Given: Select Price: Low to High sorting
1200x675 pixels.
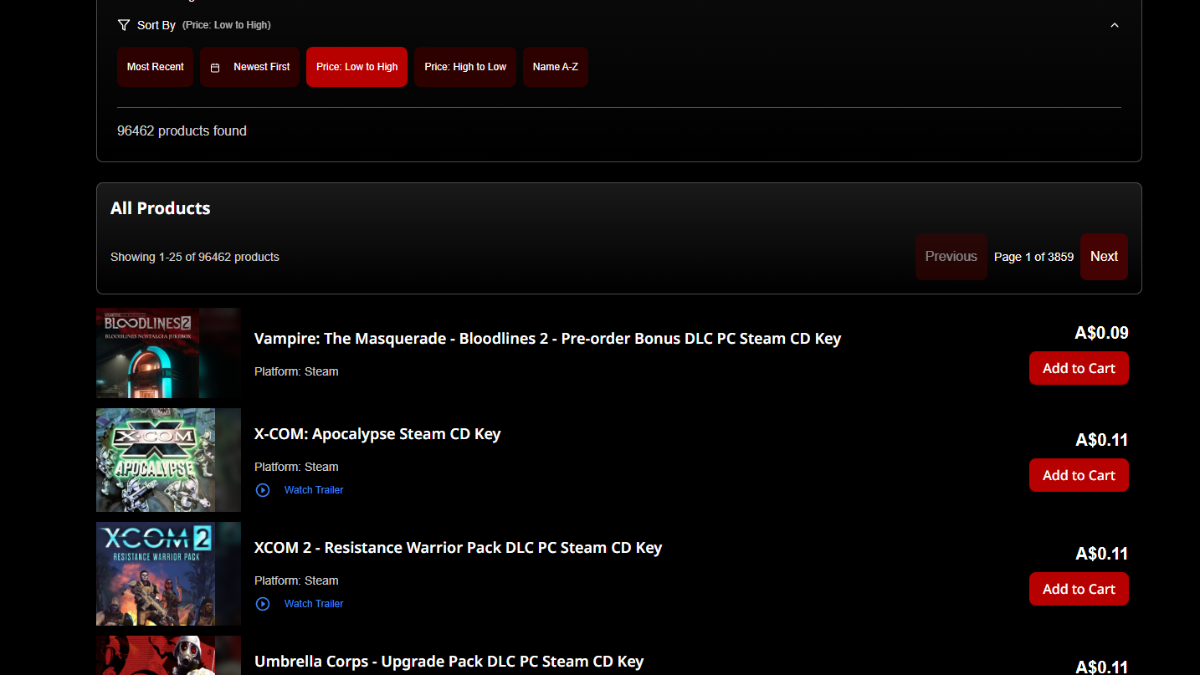Looking at the screenshot, I should click(x=357, y=67).
